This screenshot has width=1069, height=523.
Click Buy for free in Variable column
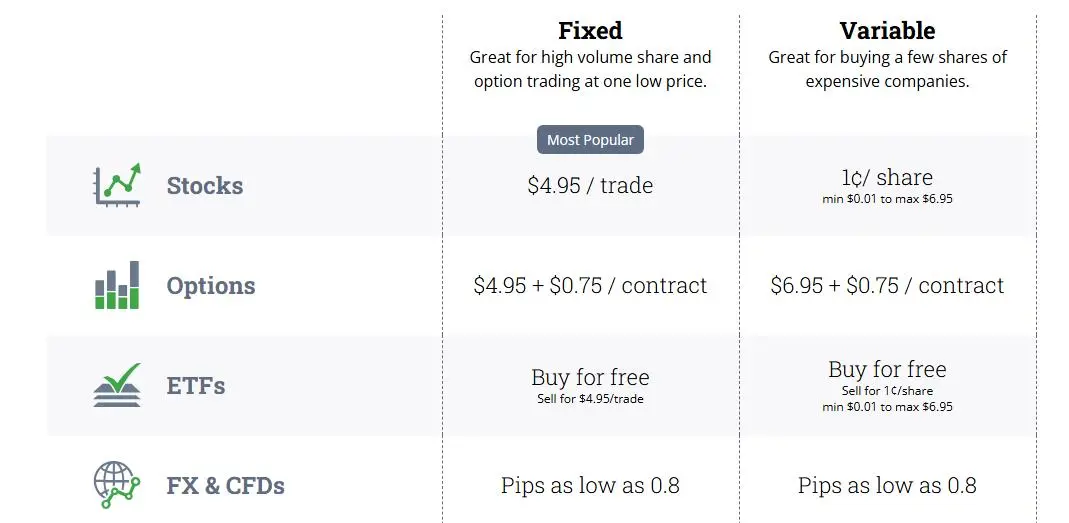(x=887, y=369)
